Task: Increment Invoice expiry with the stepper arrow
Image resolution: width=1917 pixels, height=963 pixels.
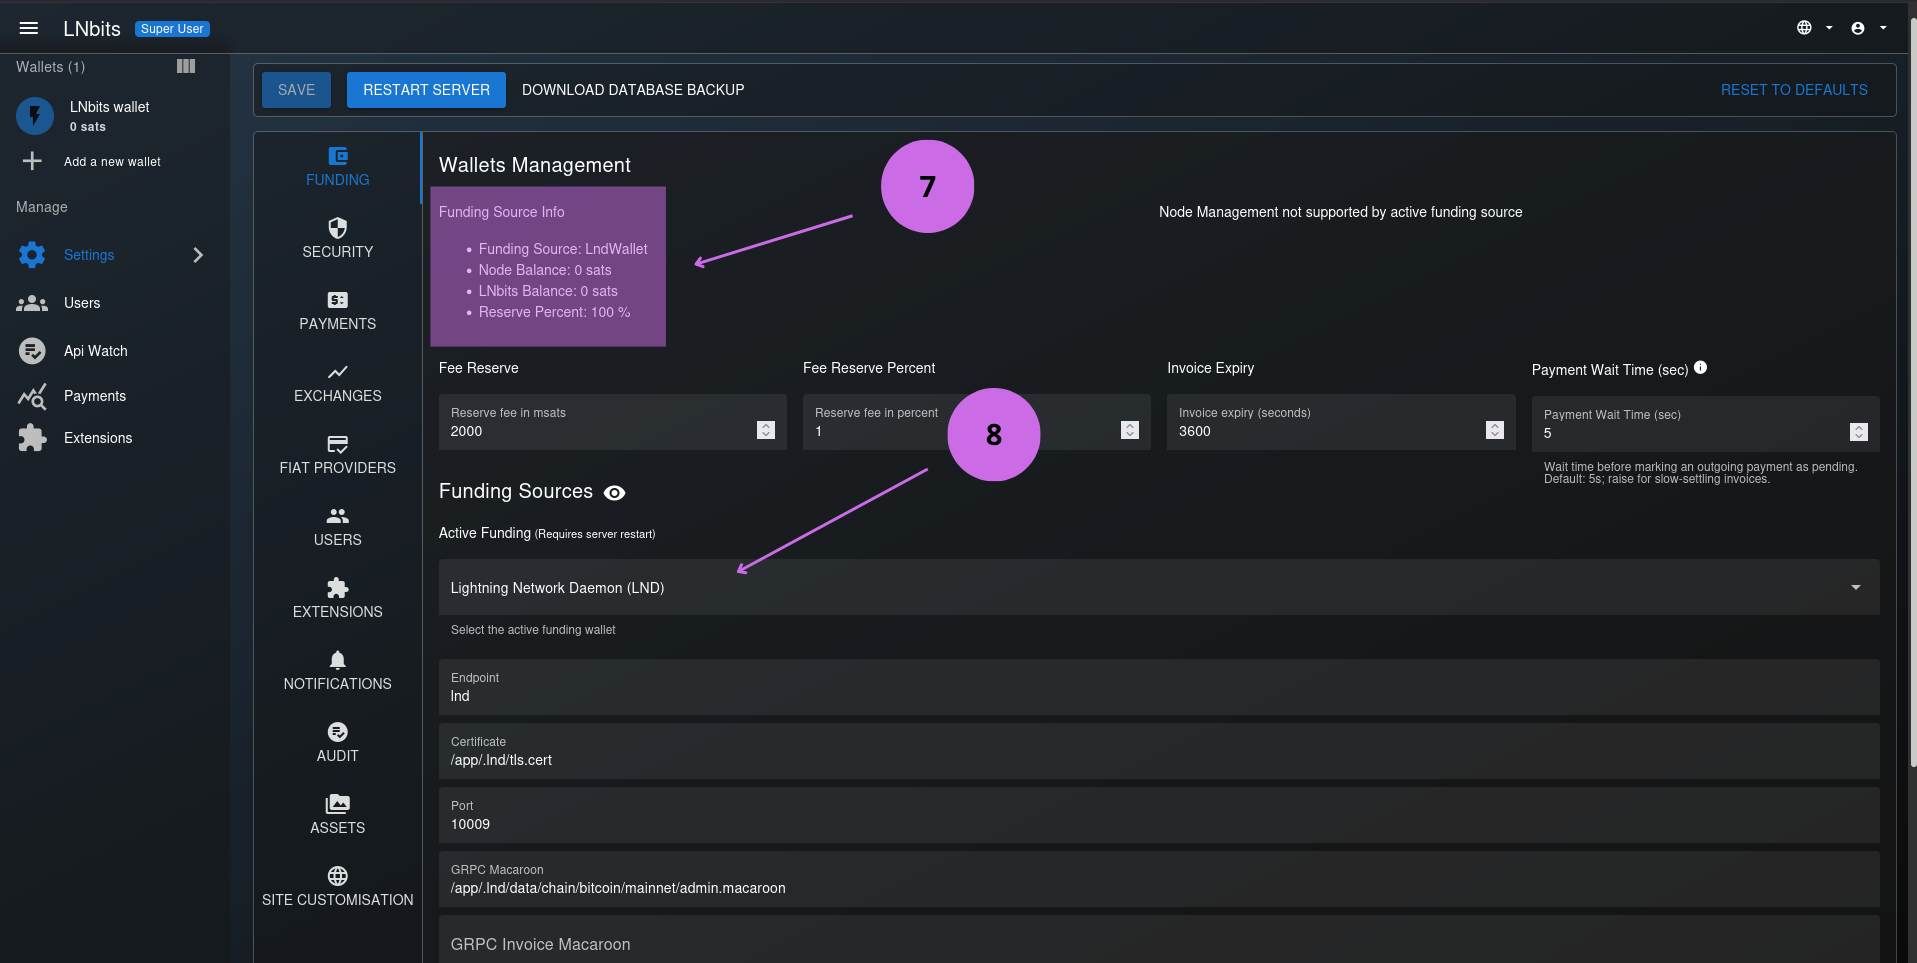Action: pyautogui.click(x=1495, y=425)
